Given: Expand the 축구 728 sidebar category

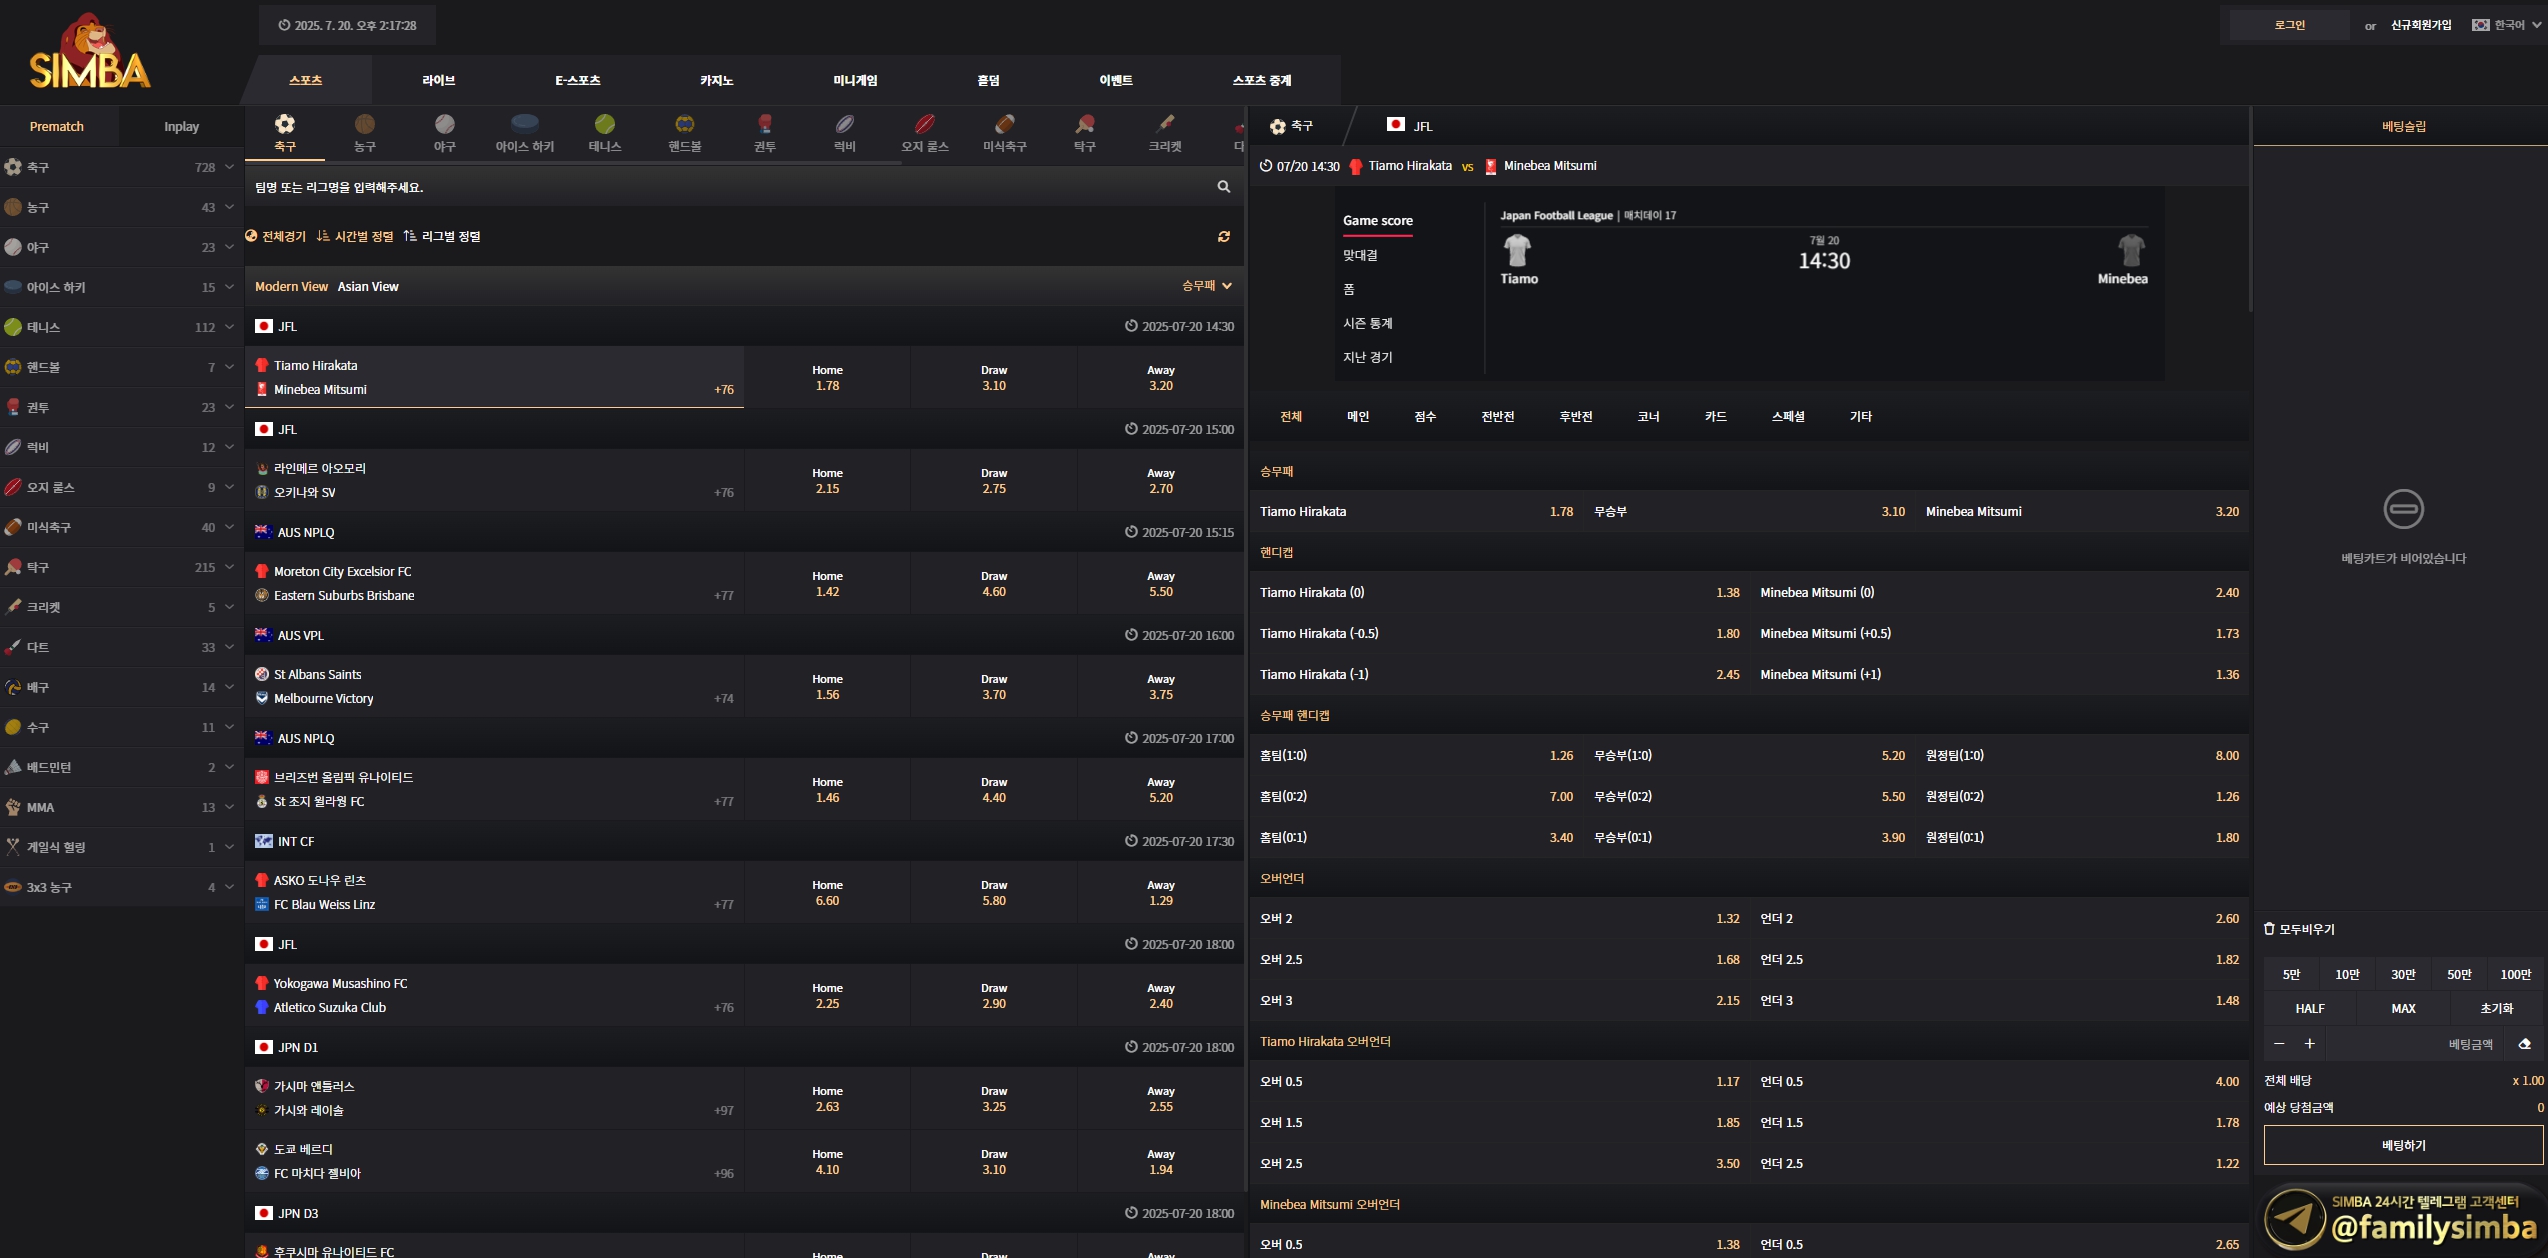Looking at the screenshot, I should (120, 167).
